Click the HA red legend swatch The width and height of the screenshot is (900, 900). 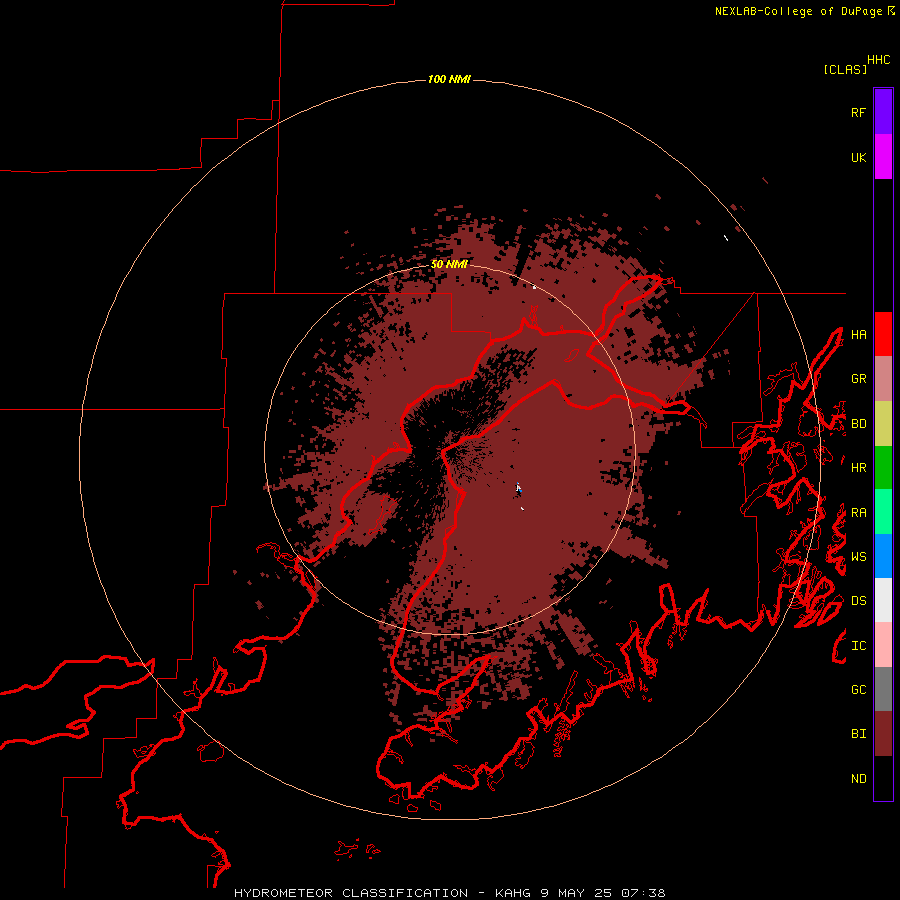(x=883, y=334)
